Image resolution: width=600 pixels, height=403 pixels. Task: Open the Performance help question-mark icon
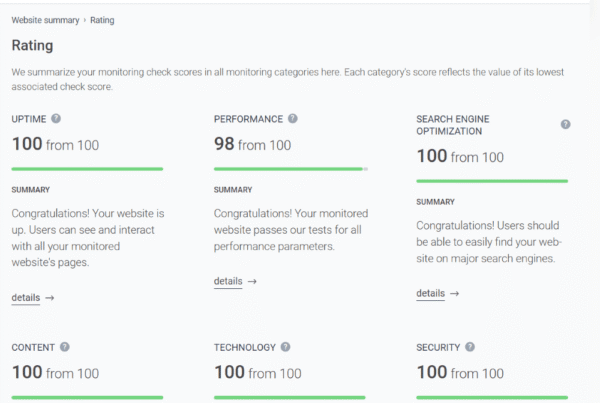tap(293, 119)
